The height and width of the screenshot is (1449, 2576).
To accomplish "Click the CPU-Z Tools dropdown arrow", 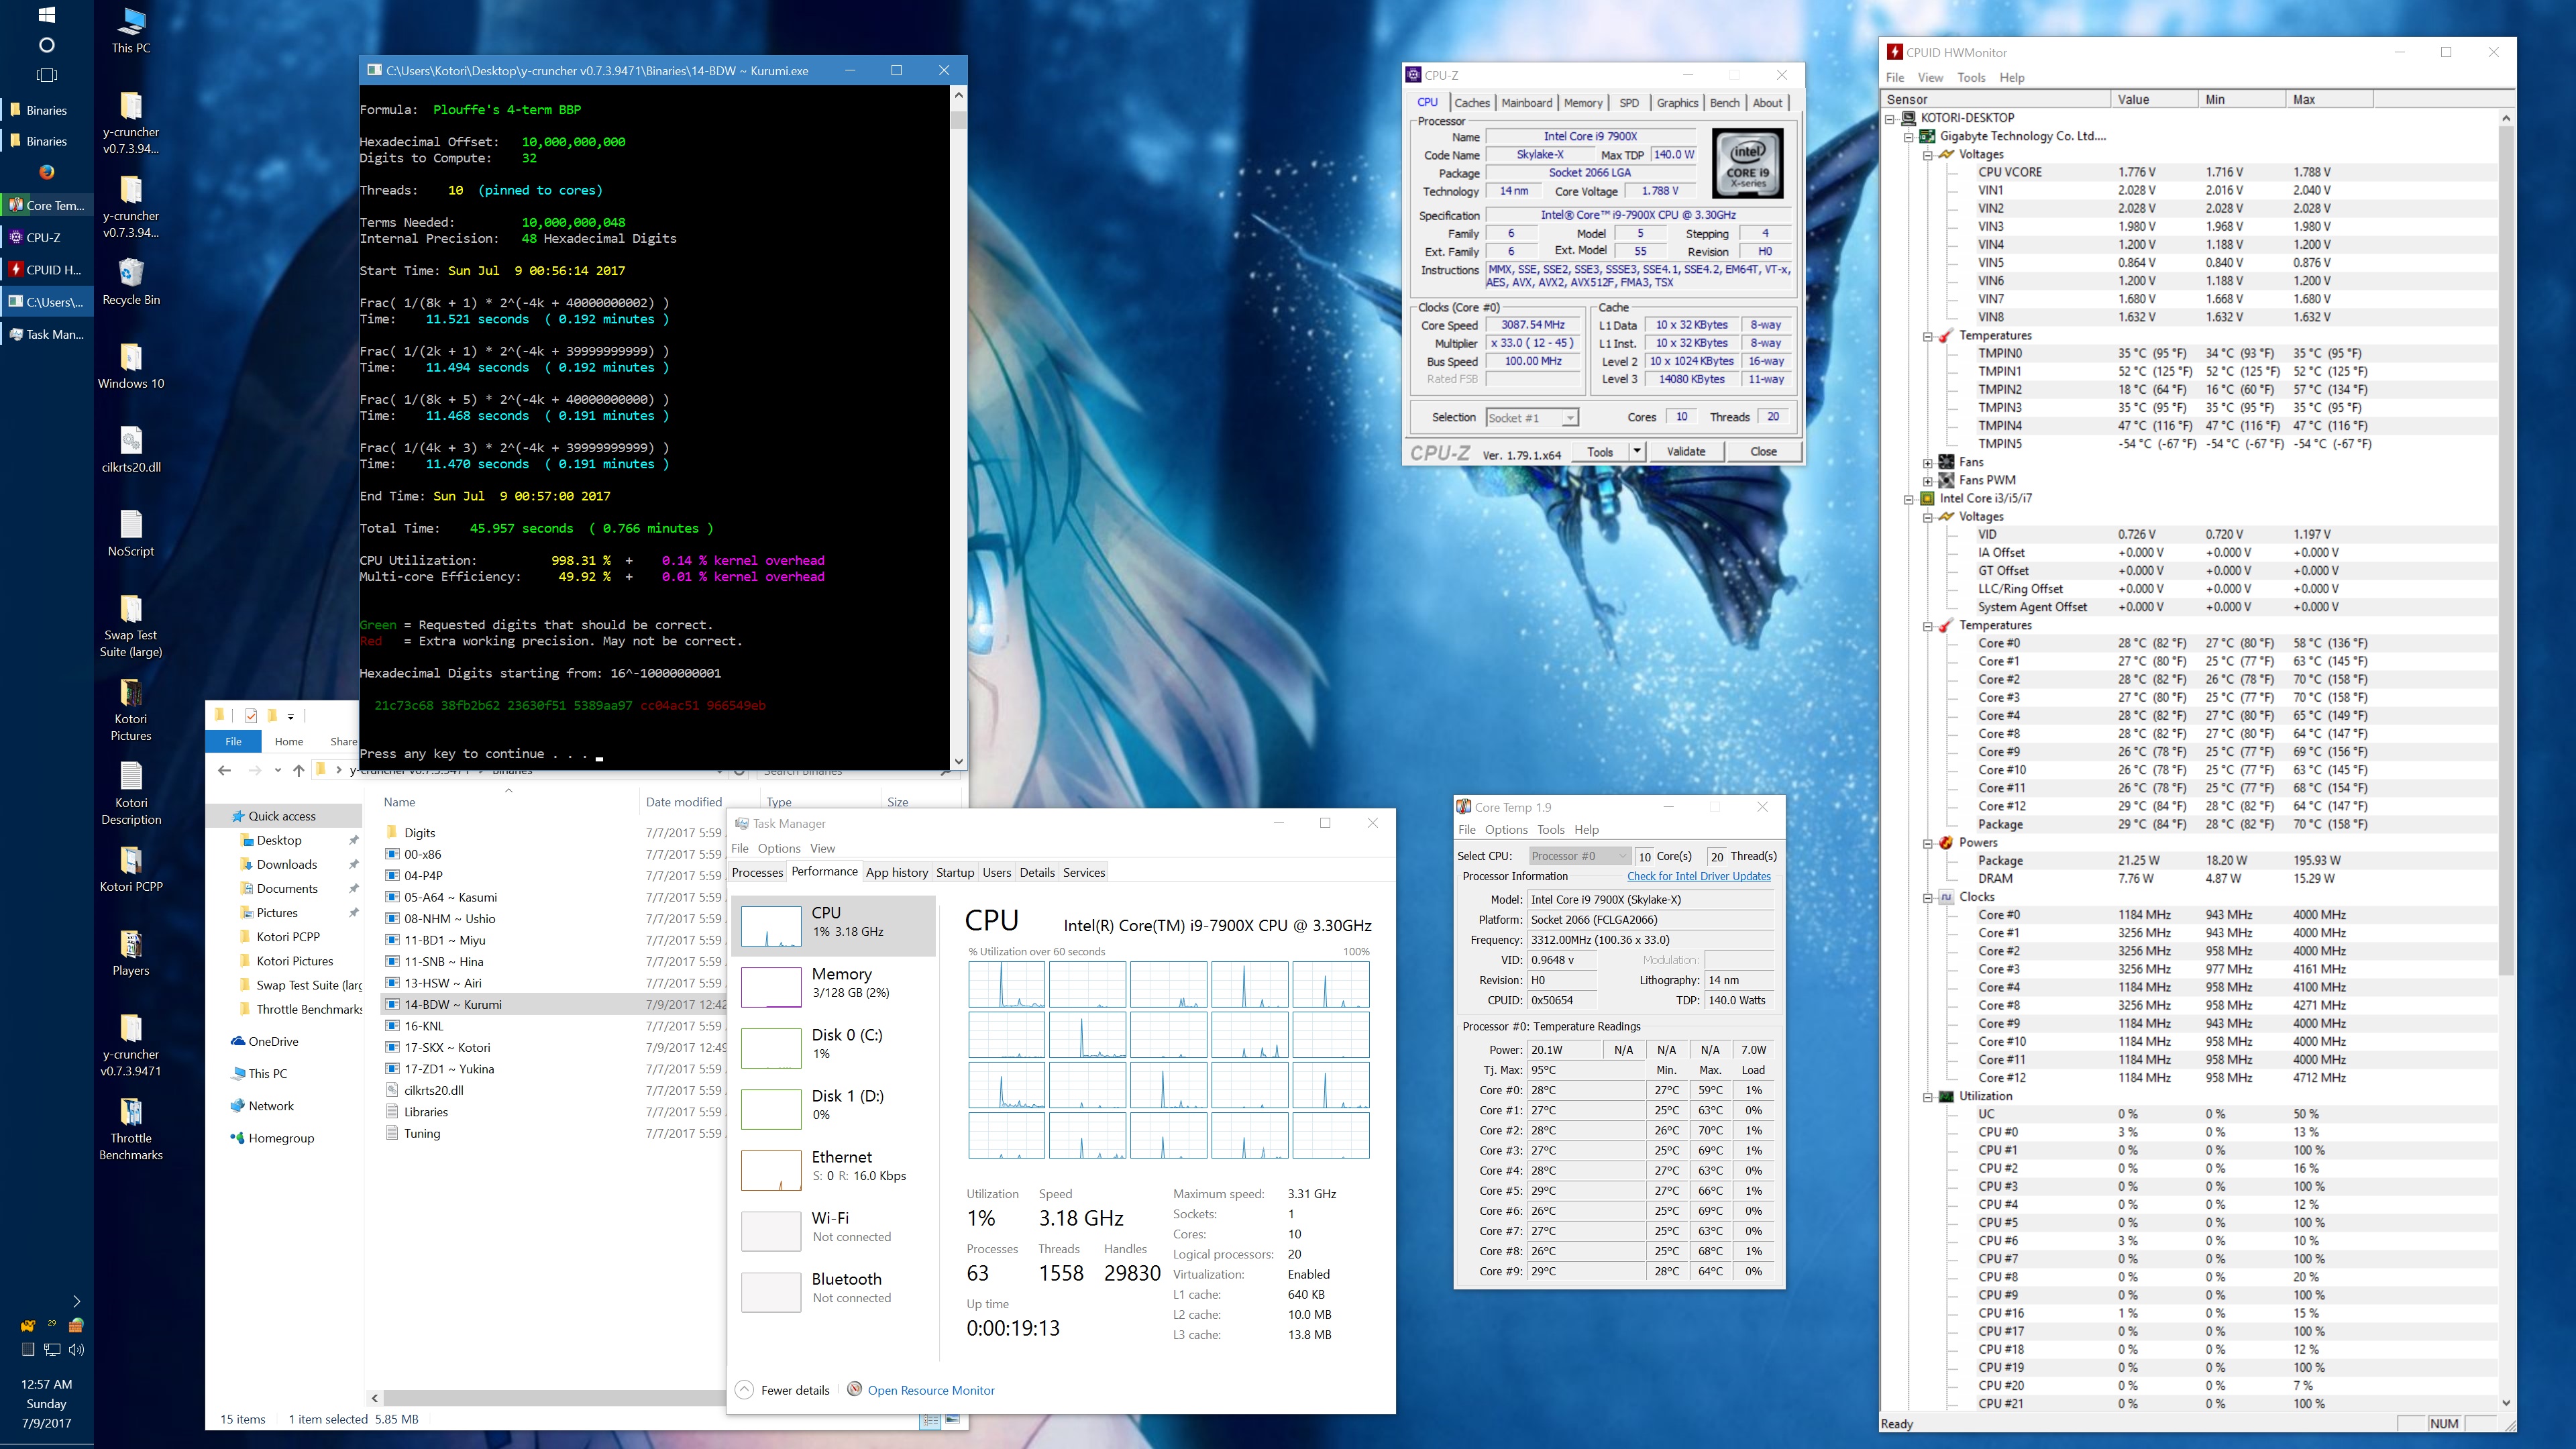I will [1637, 452].
